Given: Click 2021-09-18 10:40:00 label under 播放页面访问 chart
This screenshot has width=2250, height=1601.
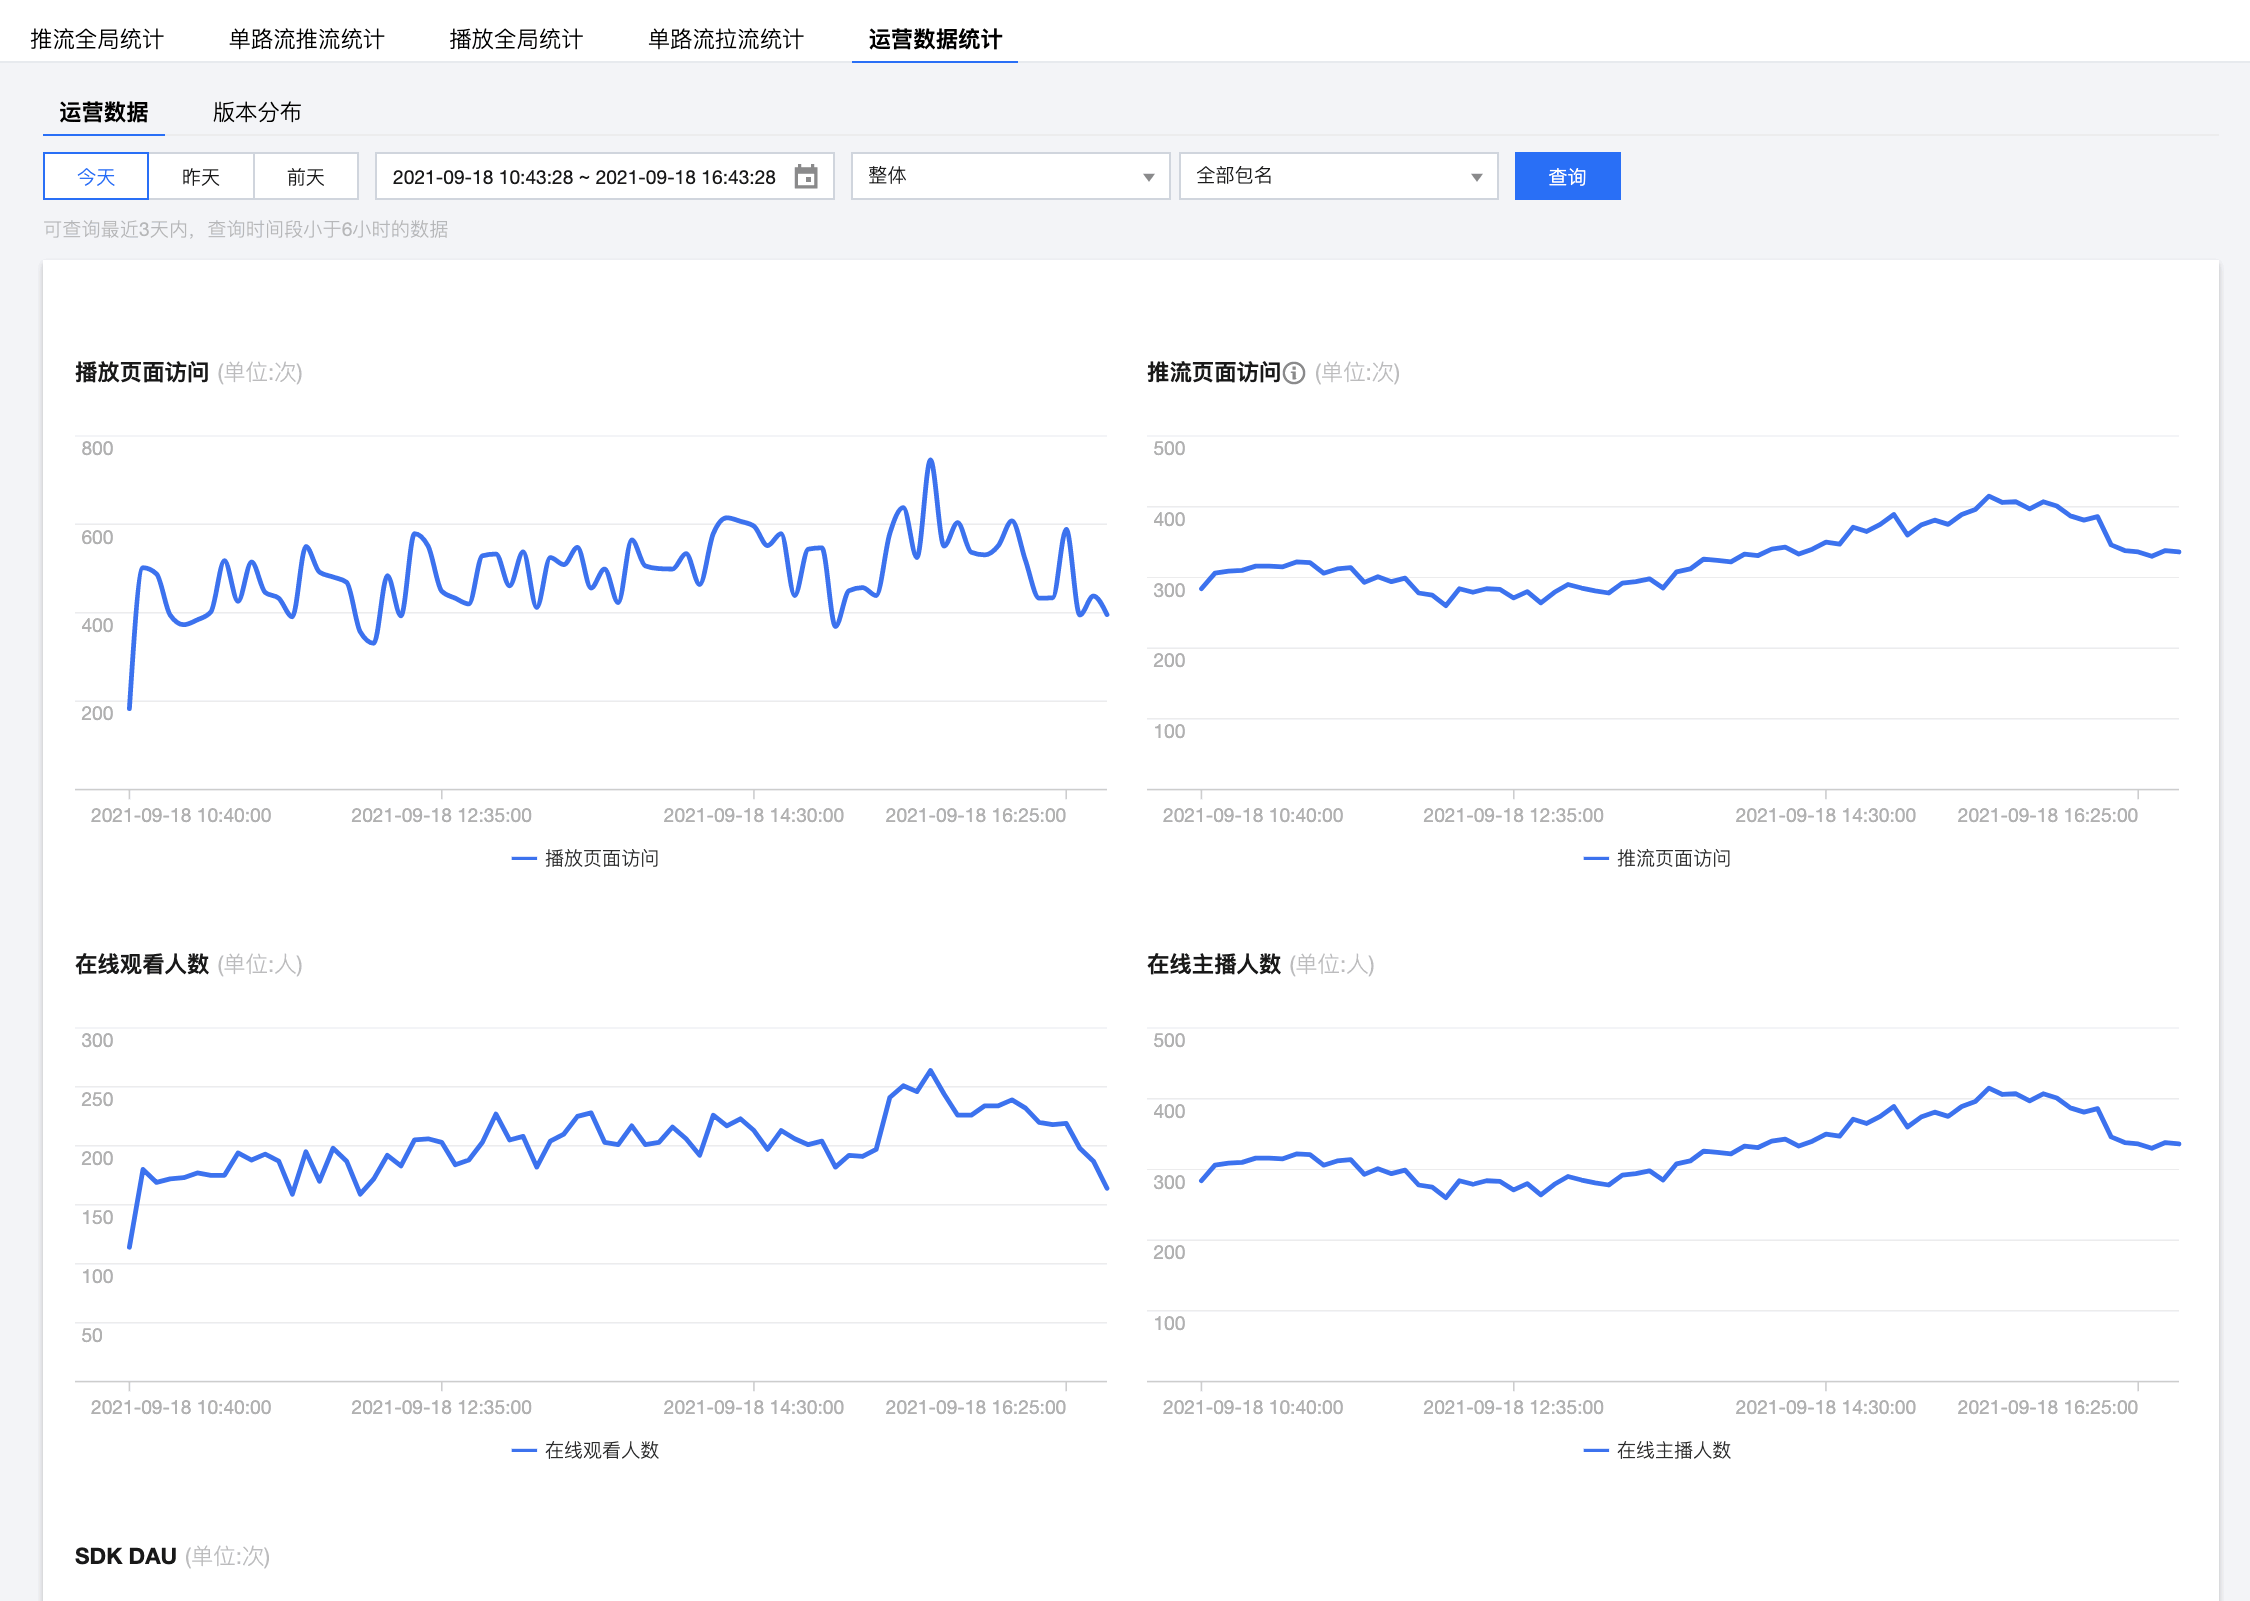Looking at the screenshot, I should (x=181, y=815).
